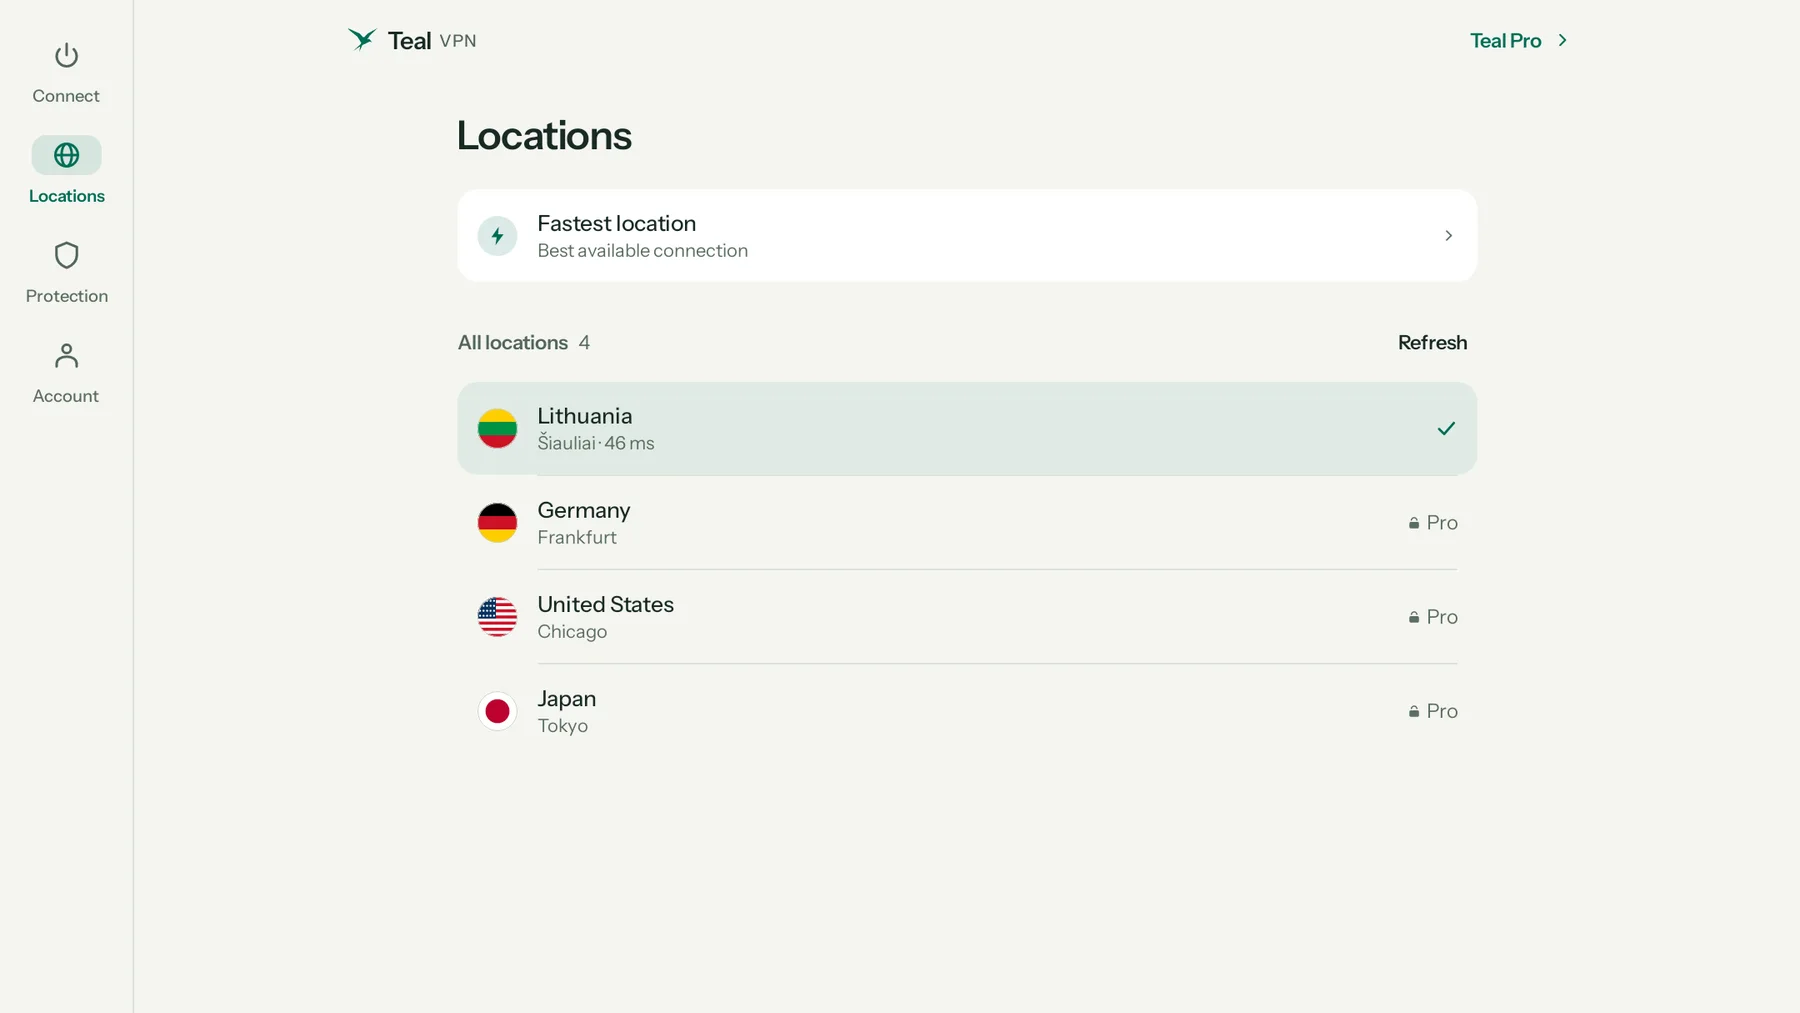Click the Japan flag icon
1800x1013 pixels.
coord(497,711)
